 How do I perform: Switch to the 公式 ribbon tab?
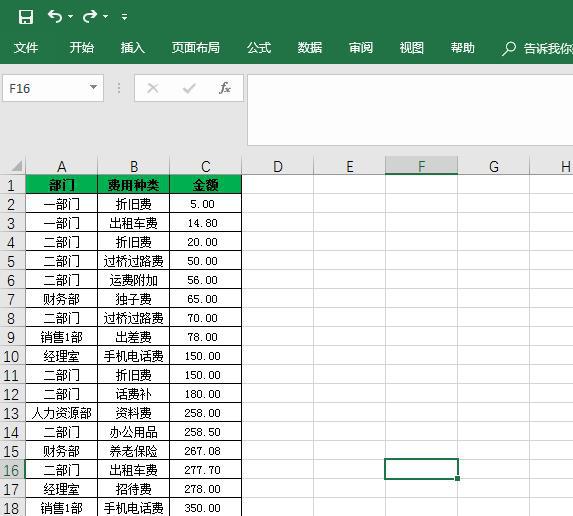[x=259, y=48]
